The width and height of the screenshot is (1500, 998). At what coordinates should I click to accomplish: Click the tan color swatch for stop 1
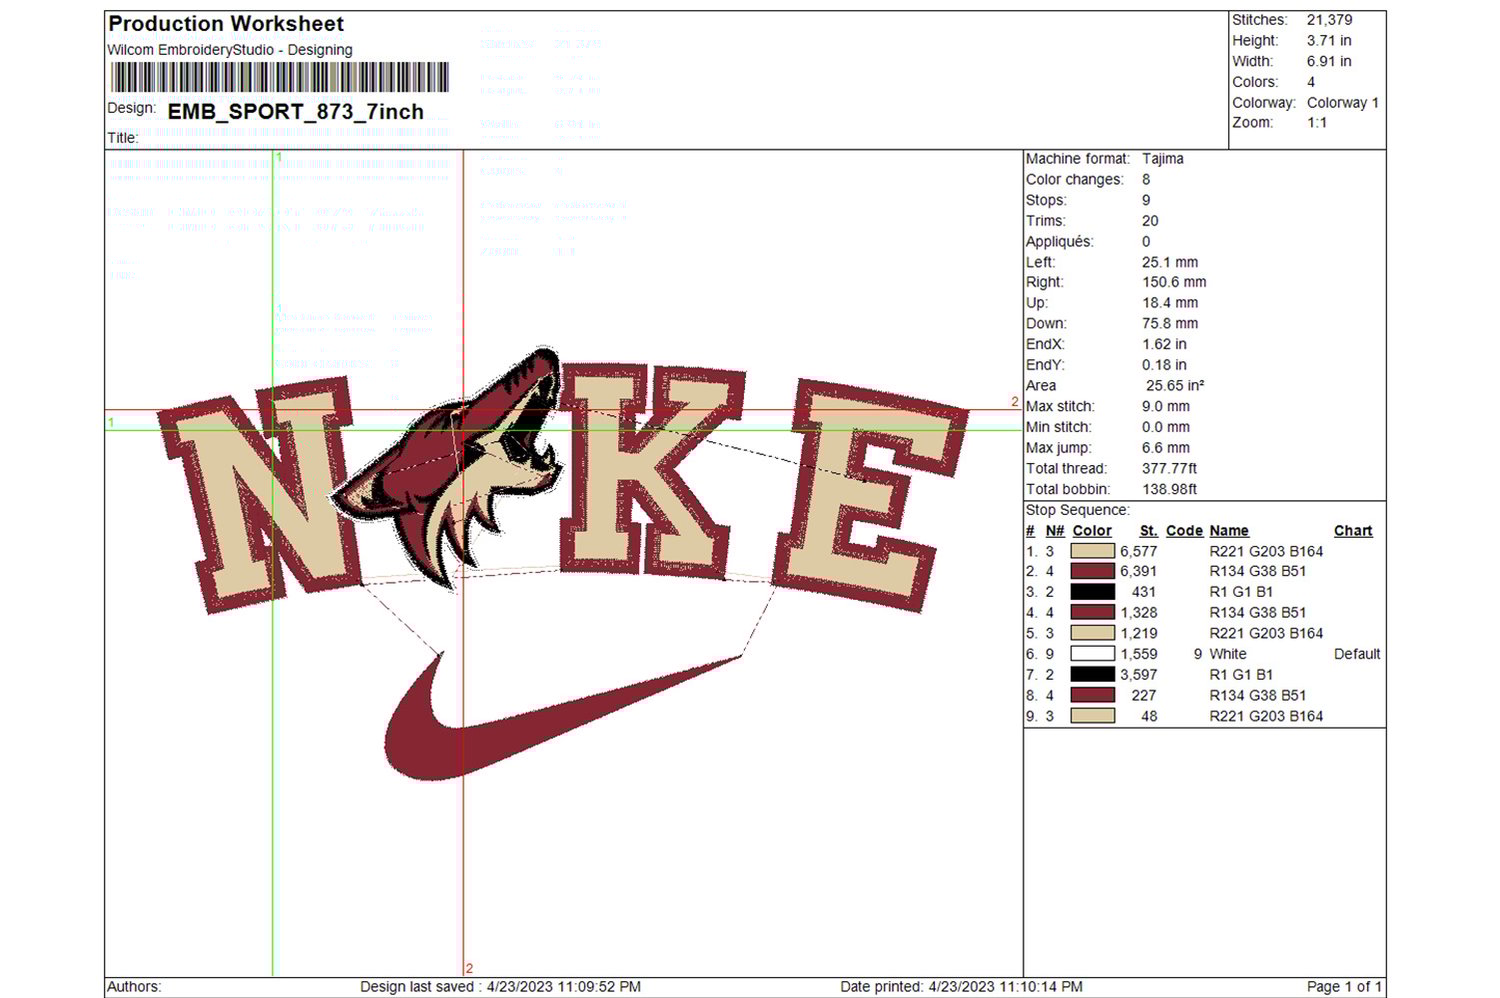click(x=1092, y=551)
